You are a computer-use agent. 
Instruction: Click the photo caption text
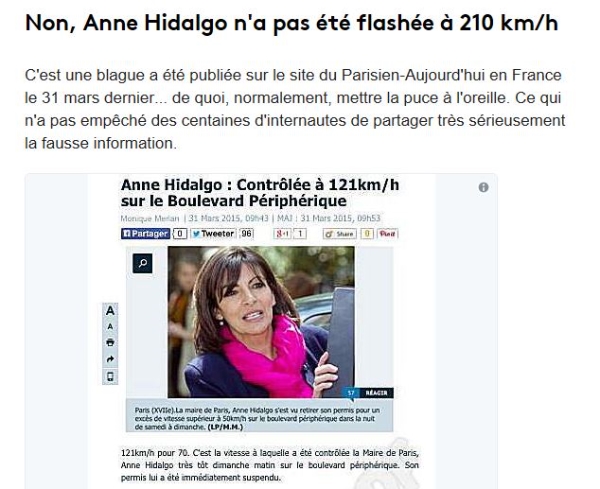point(257,419)
